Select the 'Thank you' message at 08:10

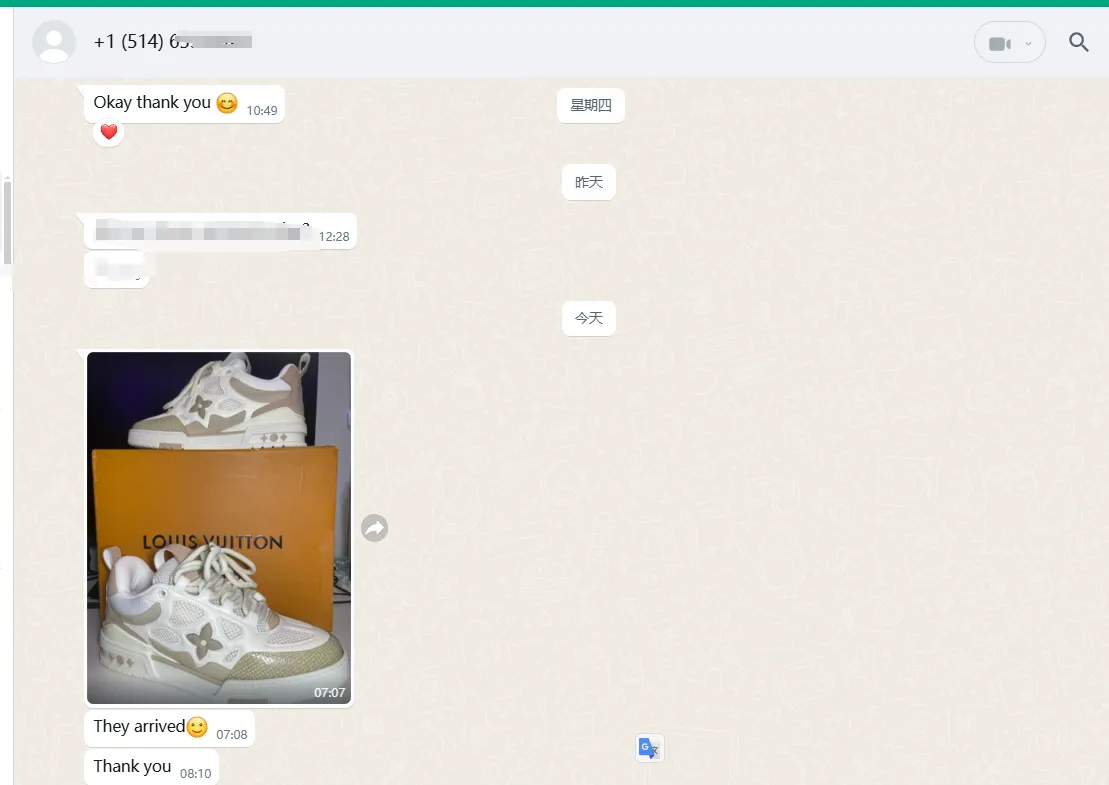click(151, 767)
